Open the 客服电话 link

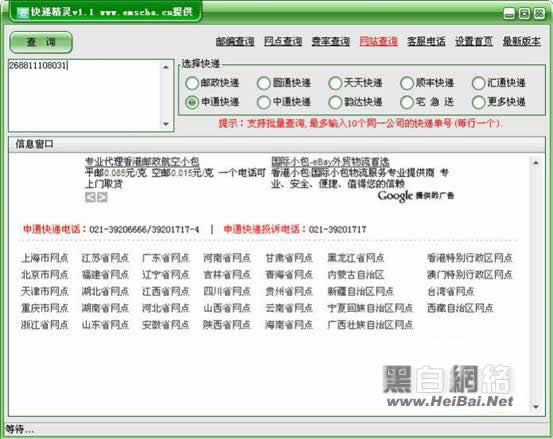pos(426,42)
